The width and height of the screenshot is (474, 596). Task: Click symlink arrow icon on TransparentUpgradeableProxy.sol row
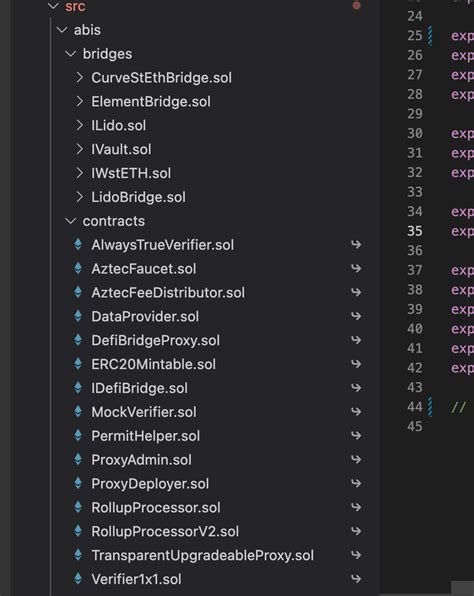[356, 555]
